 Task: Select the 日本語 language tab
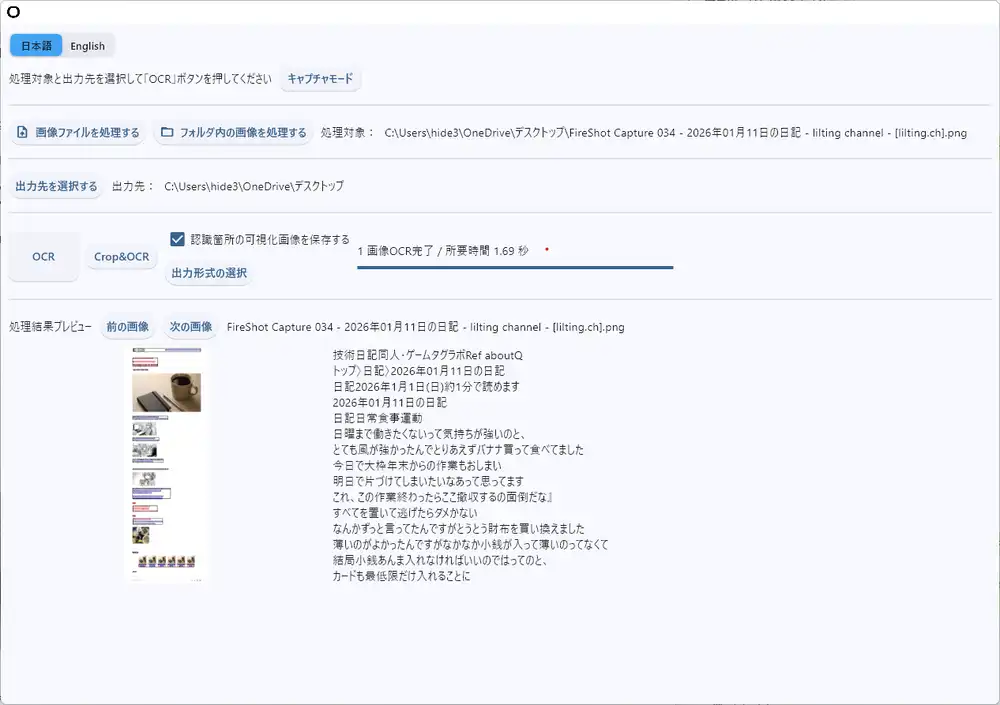[35, 45]
